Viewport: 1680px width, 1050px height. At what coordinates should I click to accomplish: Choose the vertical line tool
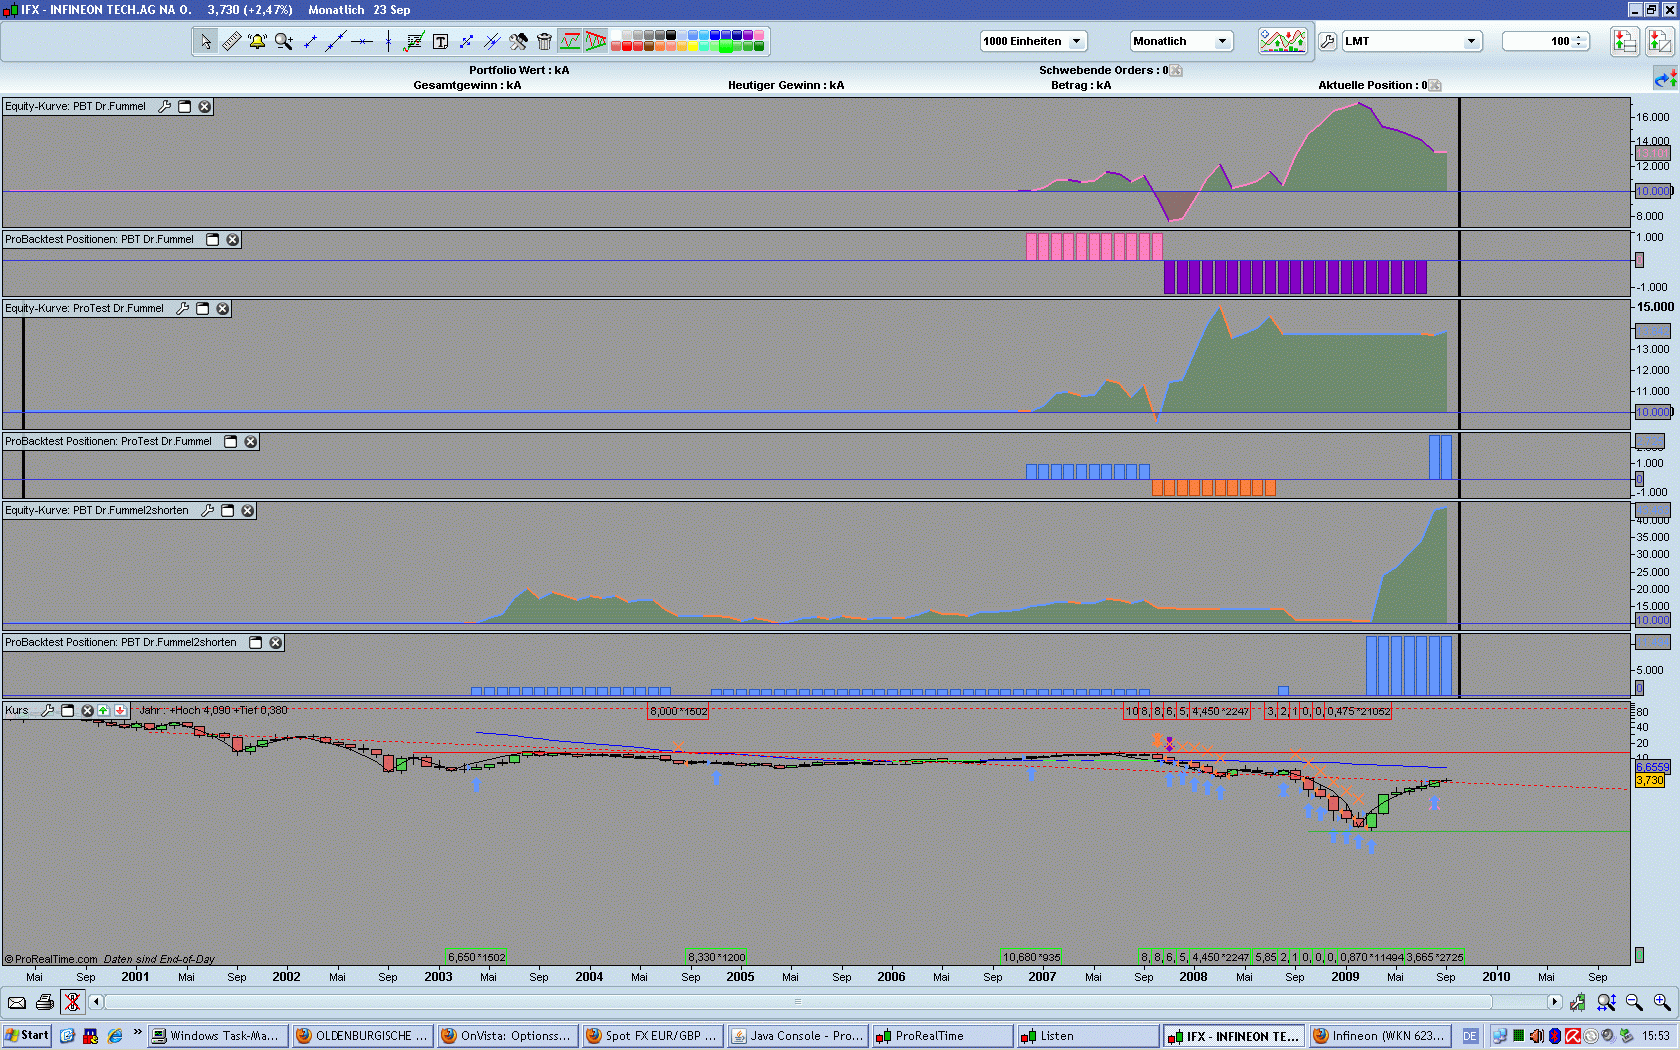pyautogui.click(x=388, y=41)
